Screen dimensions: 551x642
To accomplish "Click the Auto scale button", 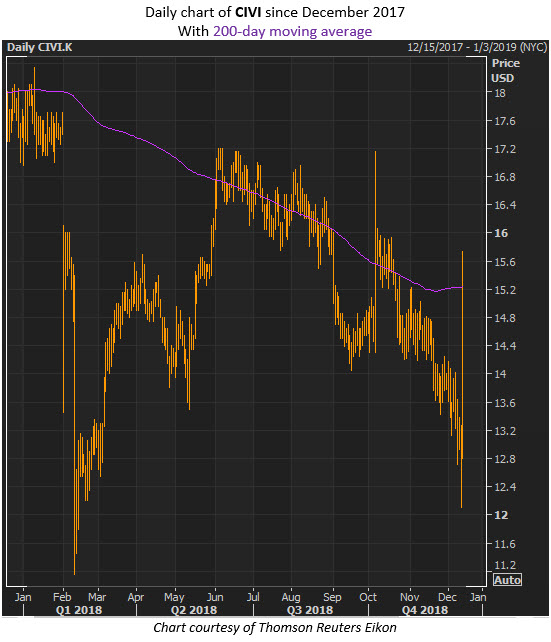I will tap(507, 580).
